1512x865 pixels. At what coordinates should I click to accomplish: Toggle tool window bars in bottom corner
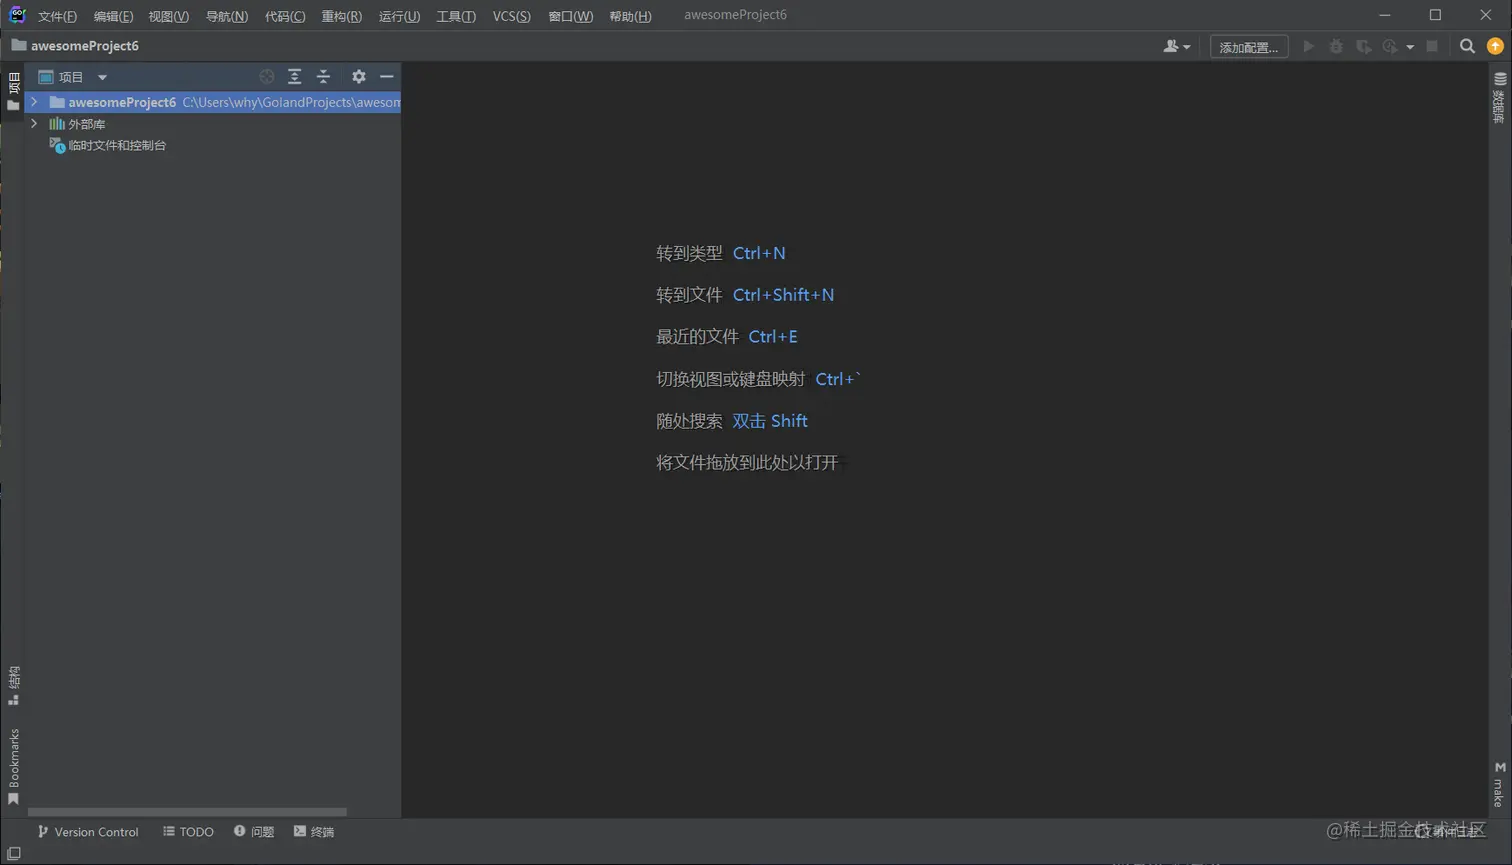[13, 854]
